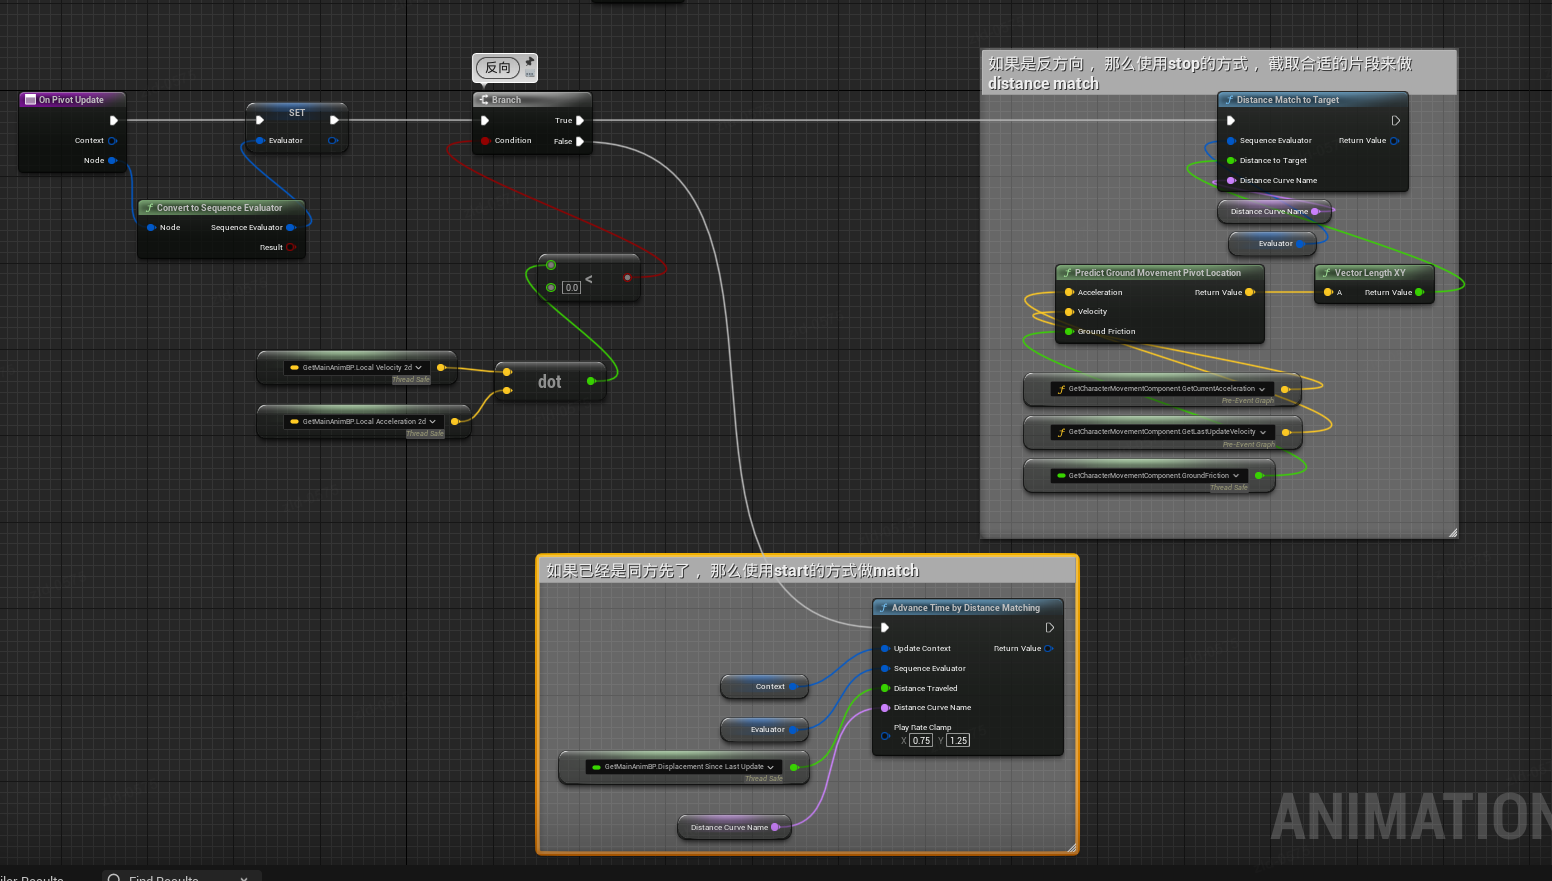Click the On Pivot Update exec output pin
Viewport: 1552px width, 881px height.
(x=113, y=120)
